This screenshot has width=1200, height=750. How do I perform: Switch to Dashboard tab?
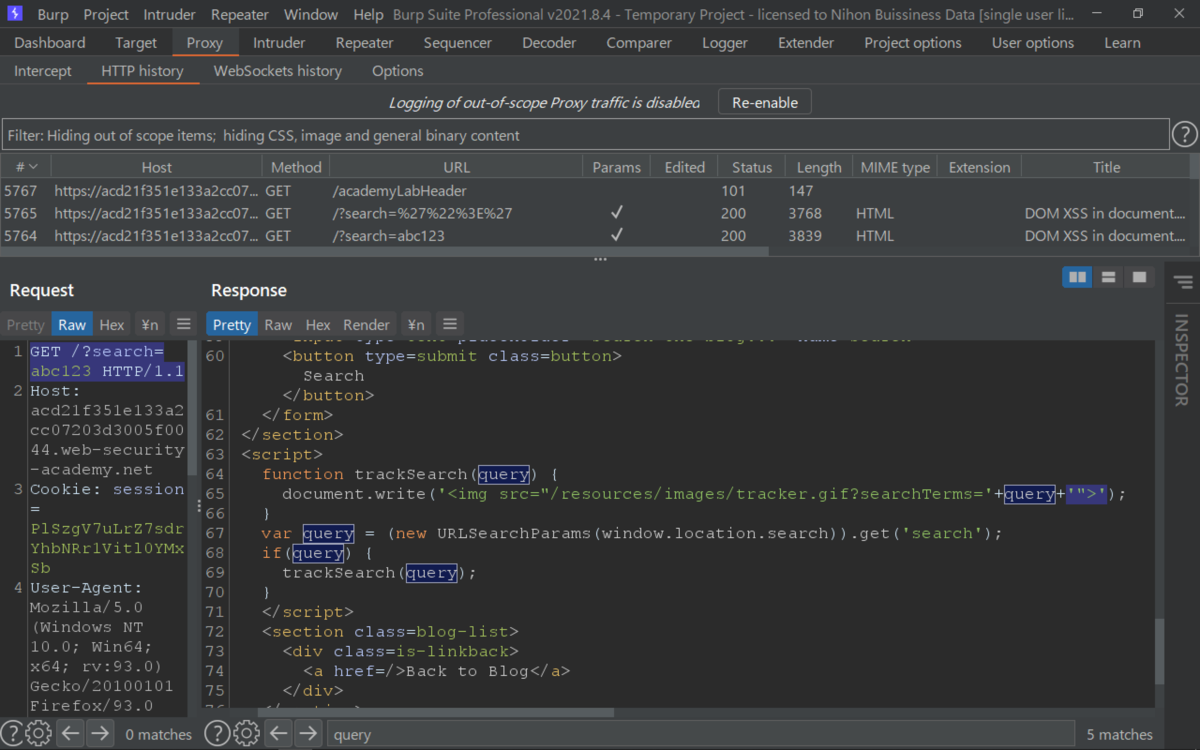pos(50,43)
